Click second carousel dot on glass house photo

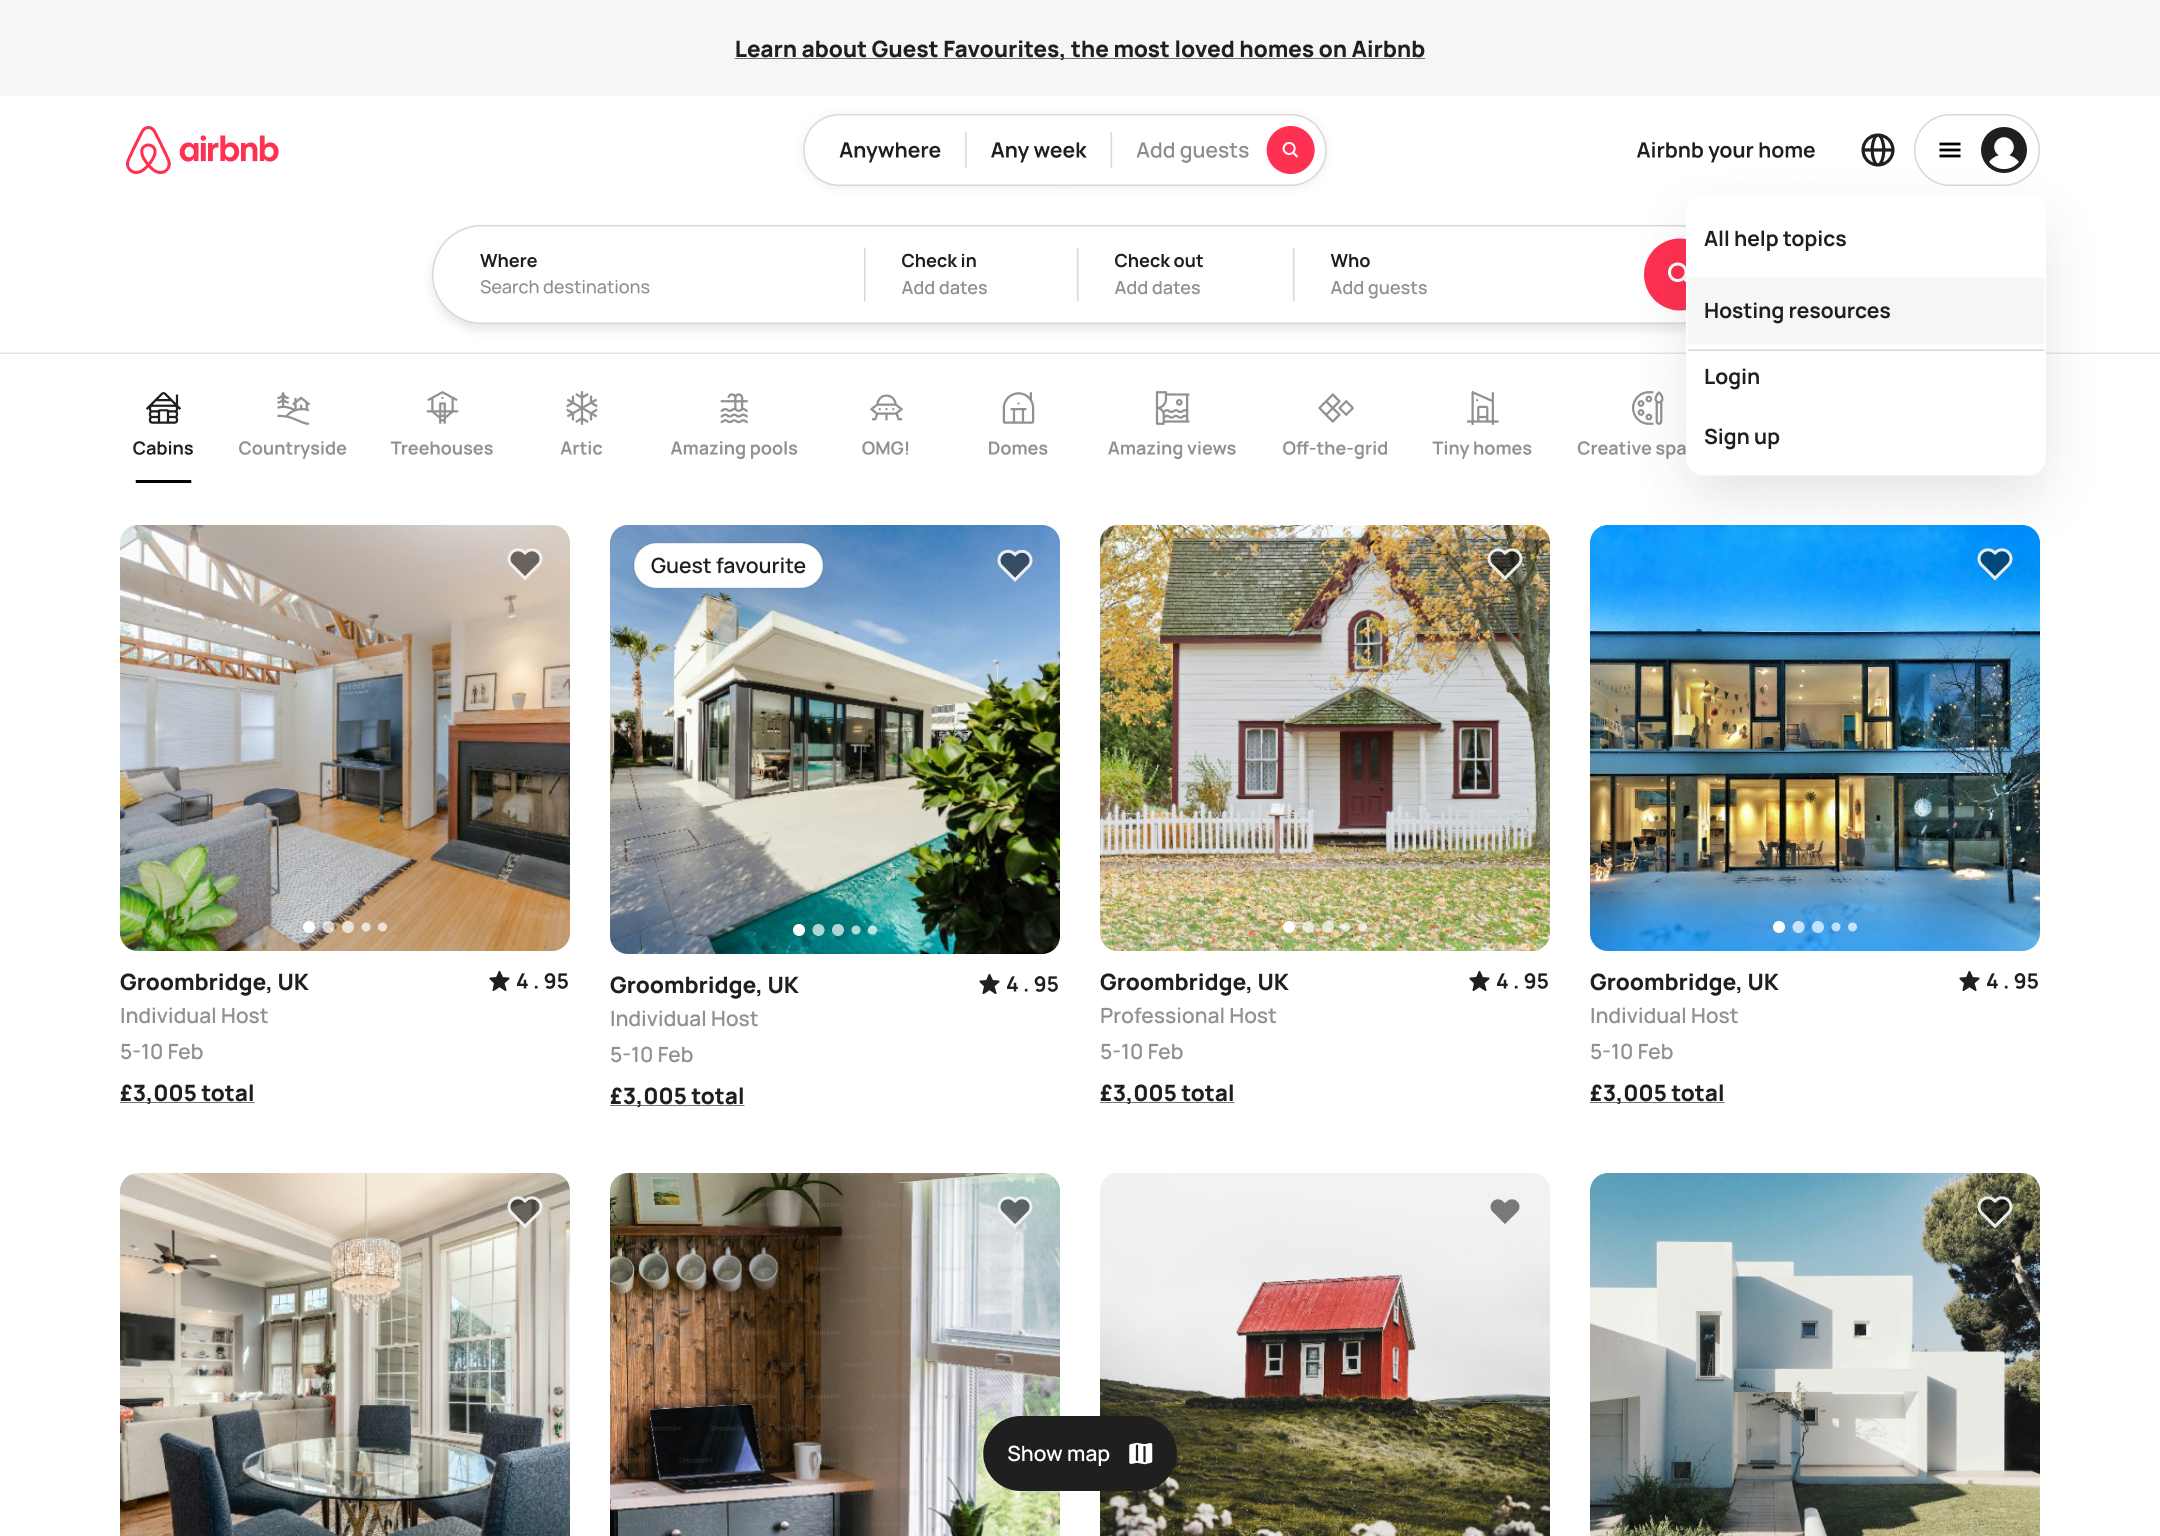tap(1798, 927)
